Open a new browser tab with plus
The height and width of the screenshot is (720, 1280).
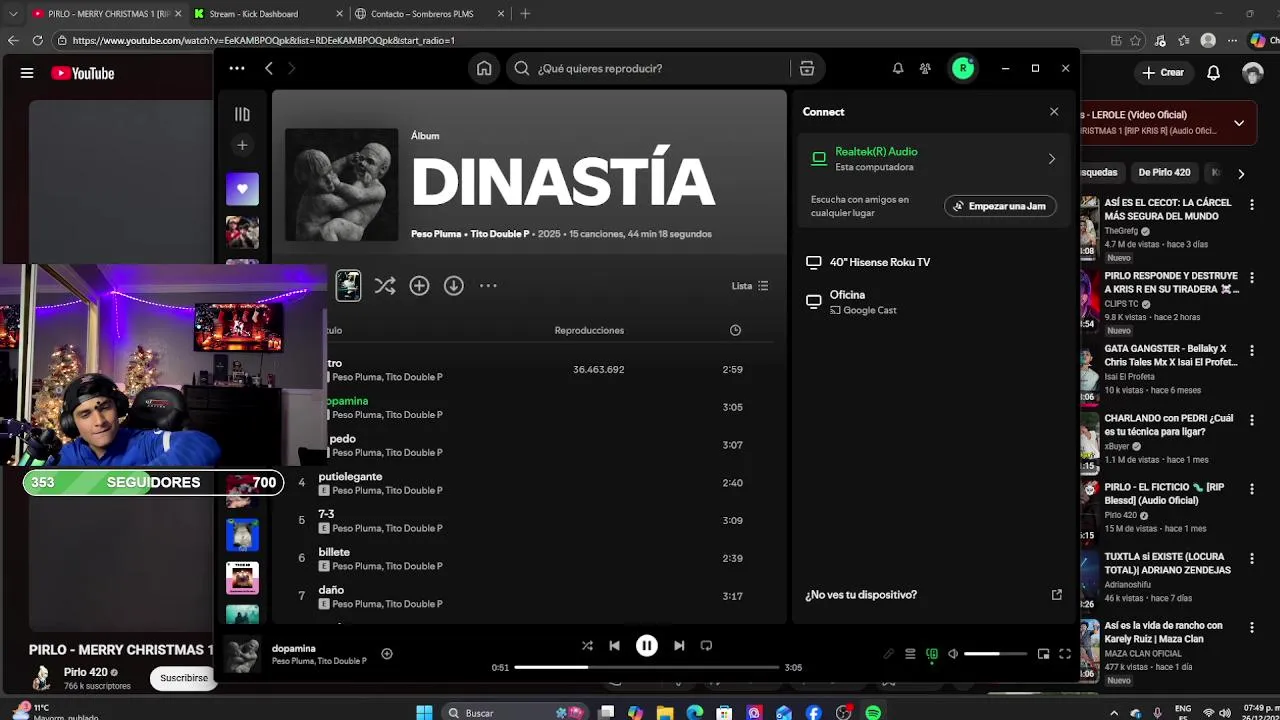click(x=525, y=14)
